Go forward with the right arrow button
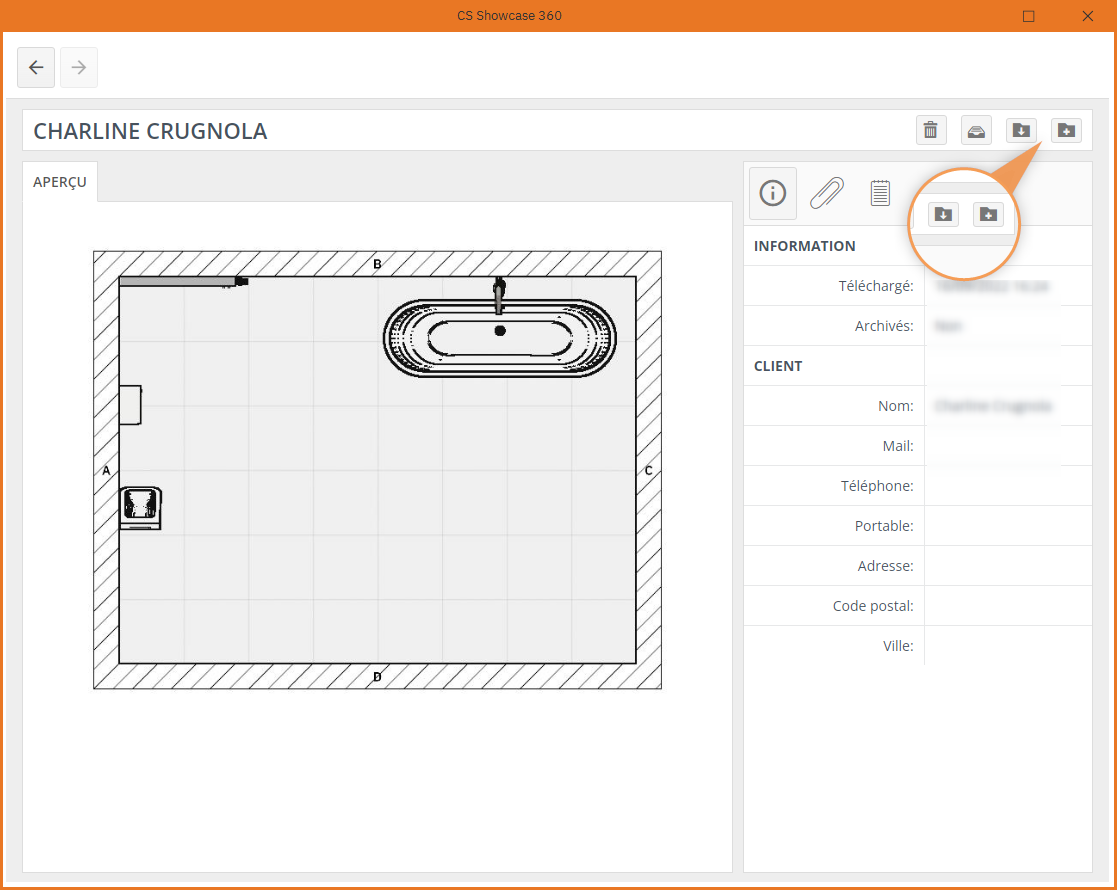This screenshot has width=1117, height=890. [x=79, y=68]
